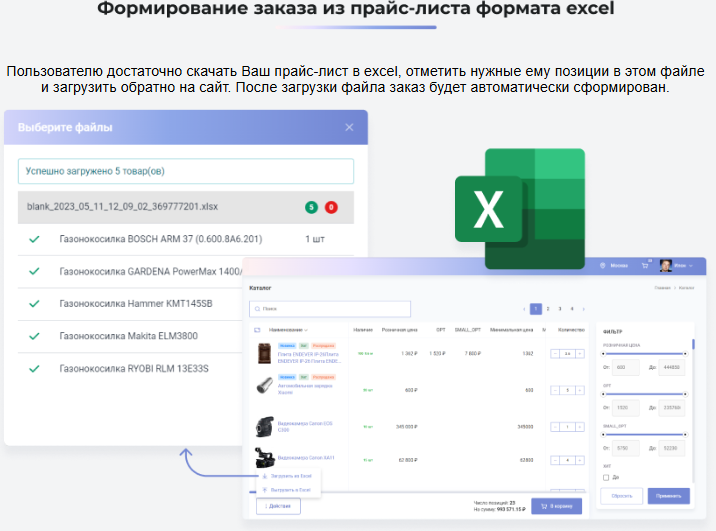Open the Действия actions menu

277,506
